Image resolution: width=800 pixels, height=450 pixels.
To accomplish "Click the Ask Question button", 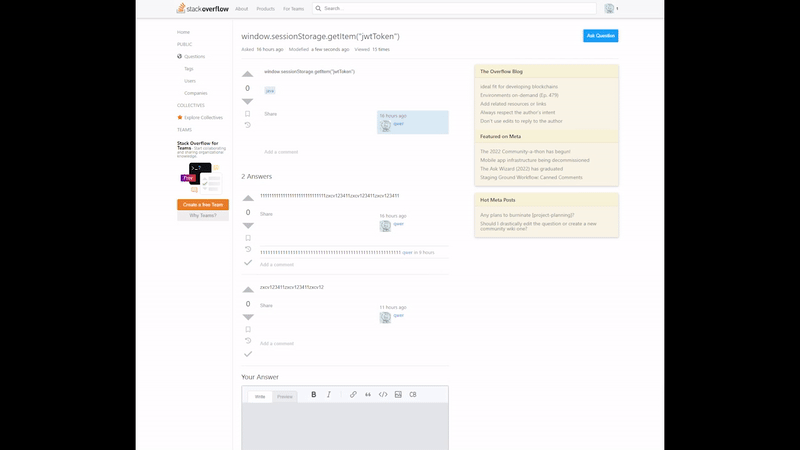I will point(601,36).
